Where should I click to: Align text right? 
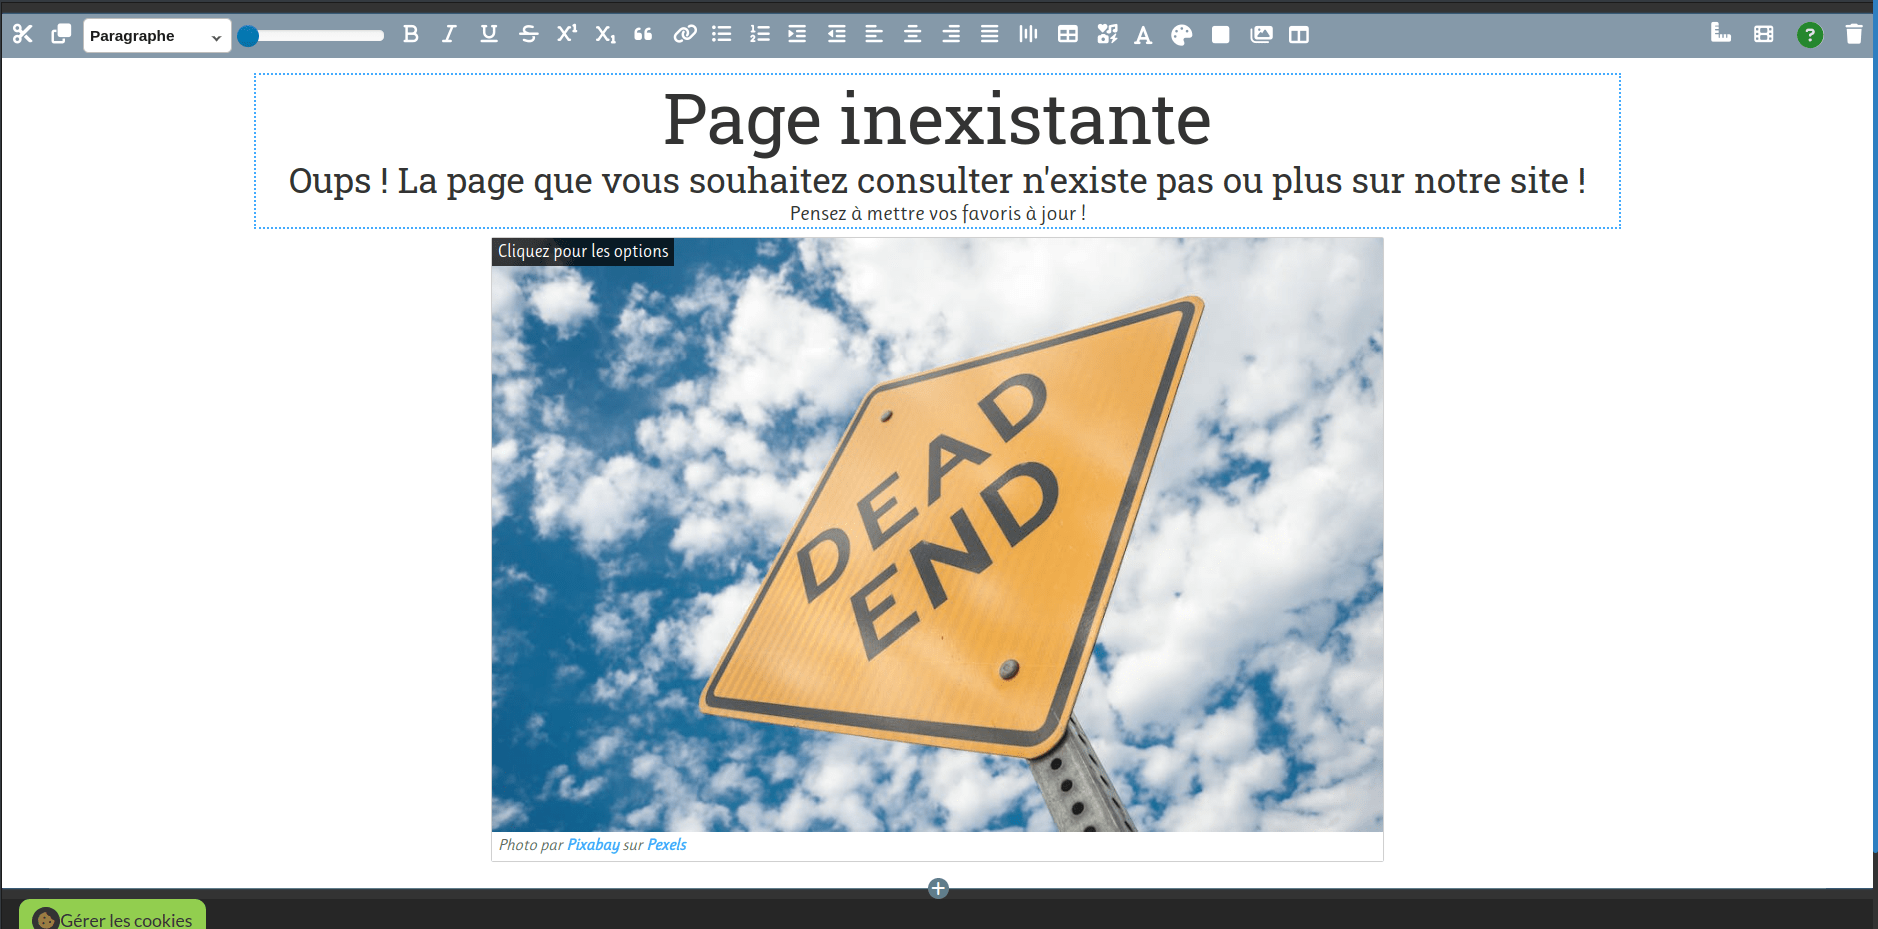[951, 35]
